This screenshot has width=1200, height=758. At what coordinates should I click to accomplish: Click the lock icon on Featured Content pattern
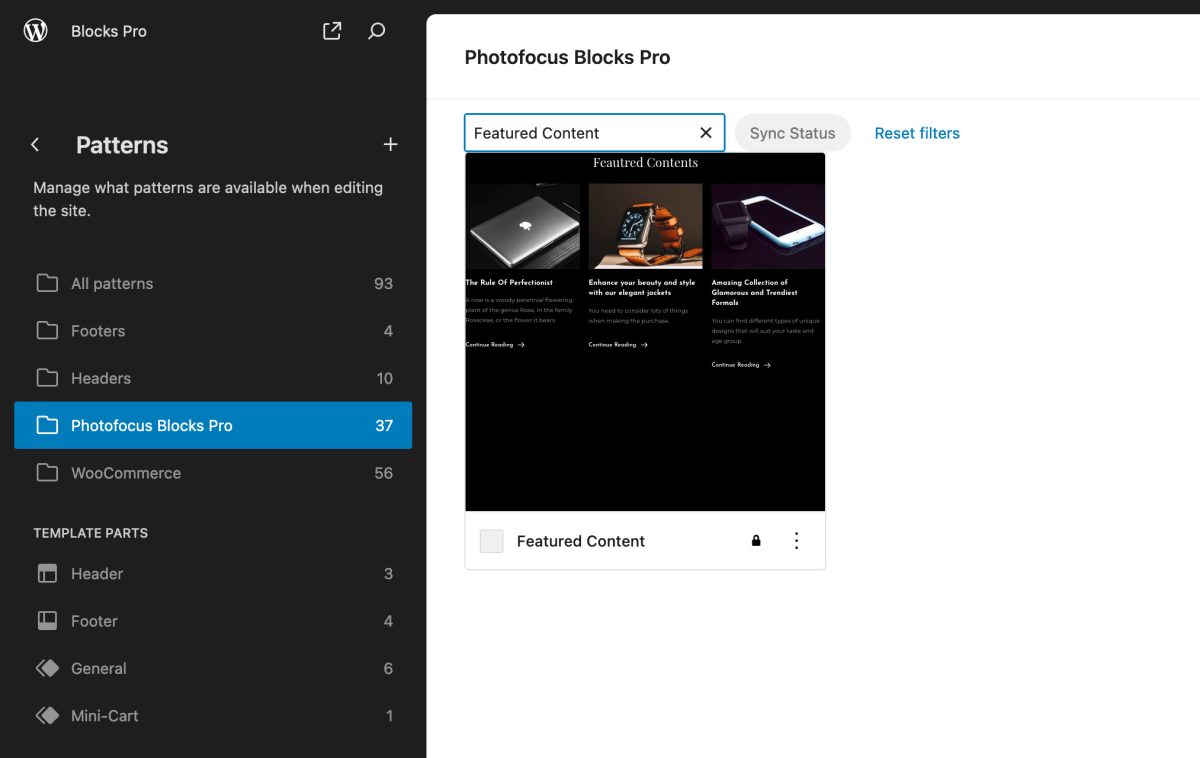pyautogui.click(x=755, y=540)
